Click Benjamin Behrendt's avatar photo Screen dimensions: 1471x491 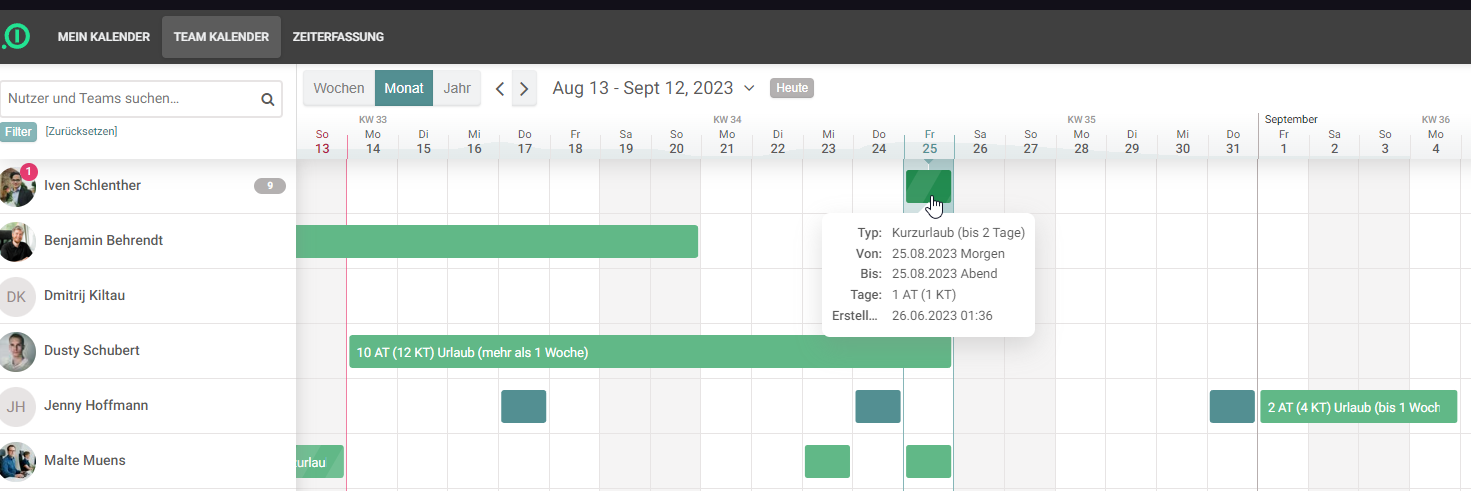tap(17, 241)
